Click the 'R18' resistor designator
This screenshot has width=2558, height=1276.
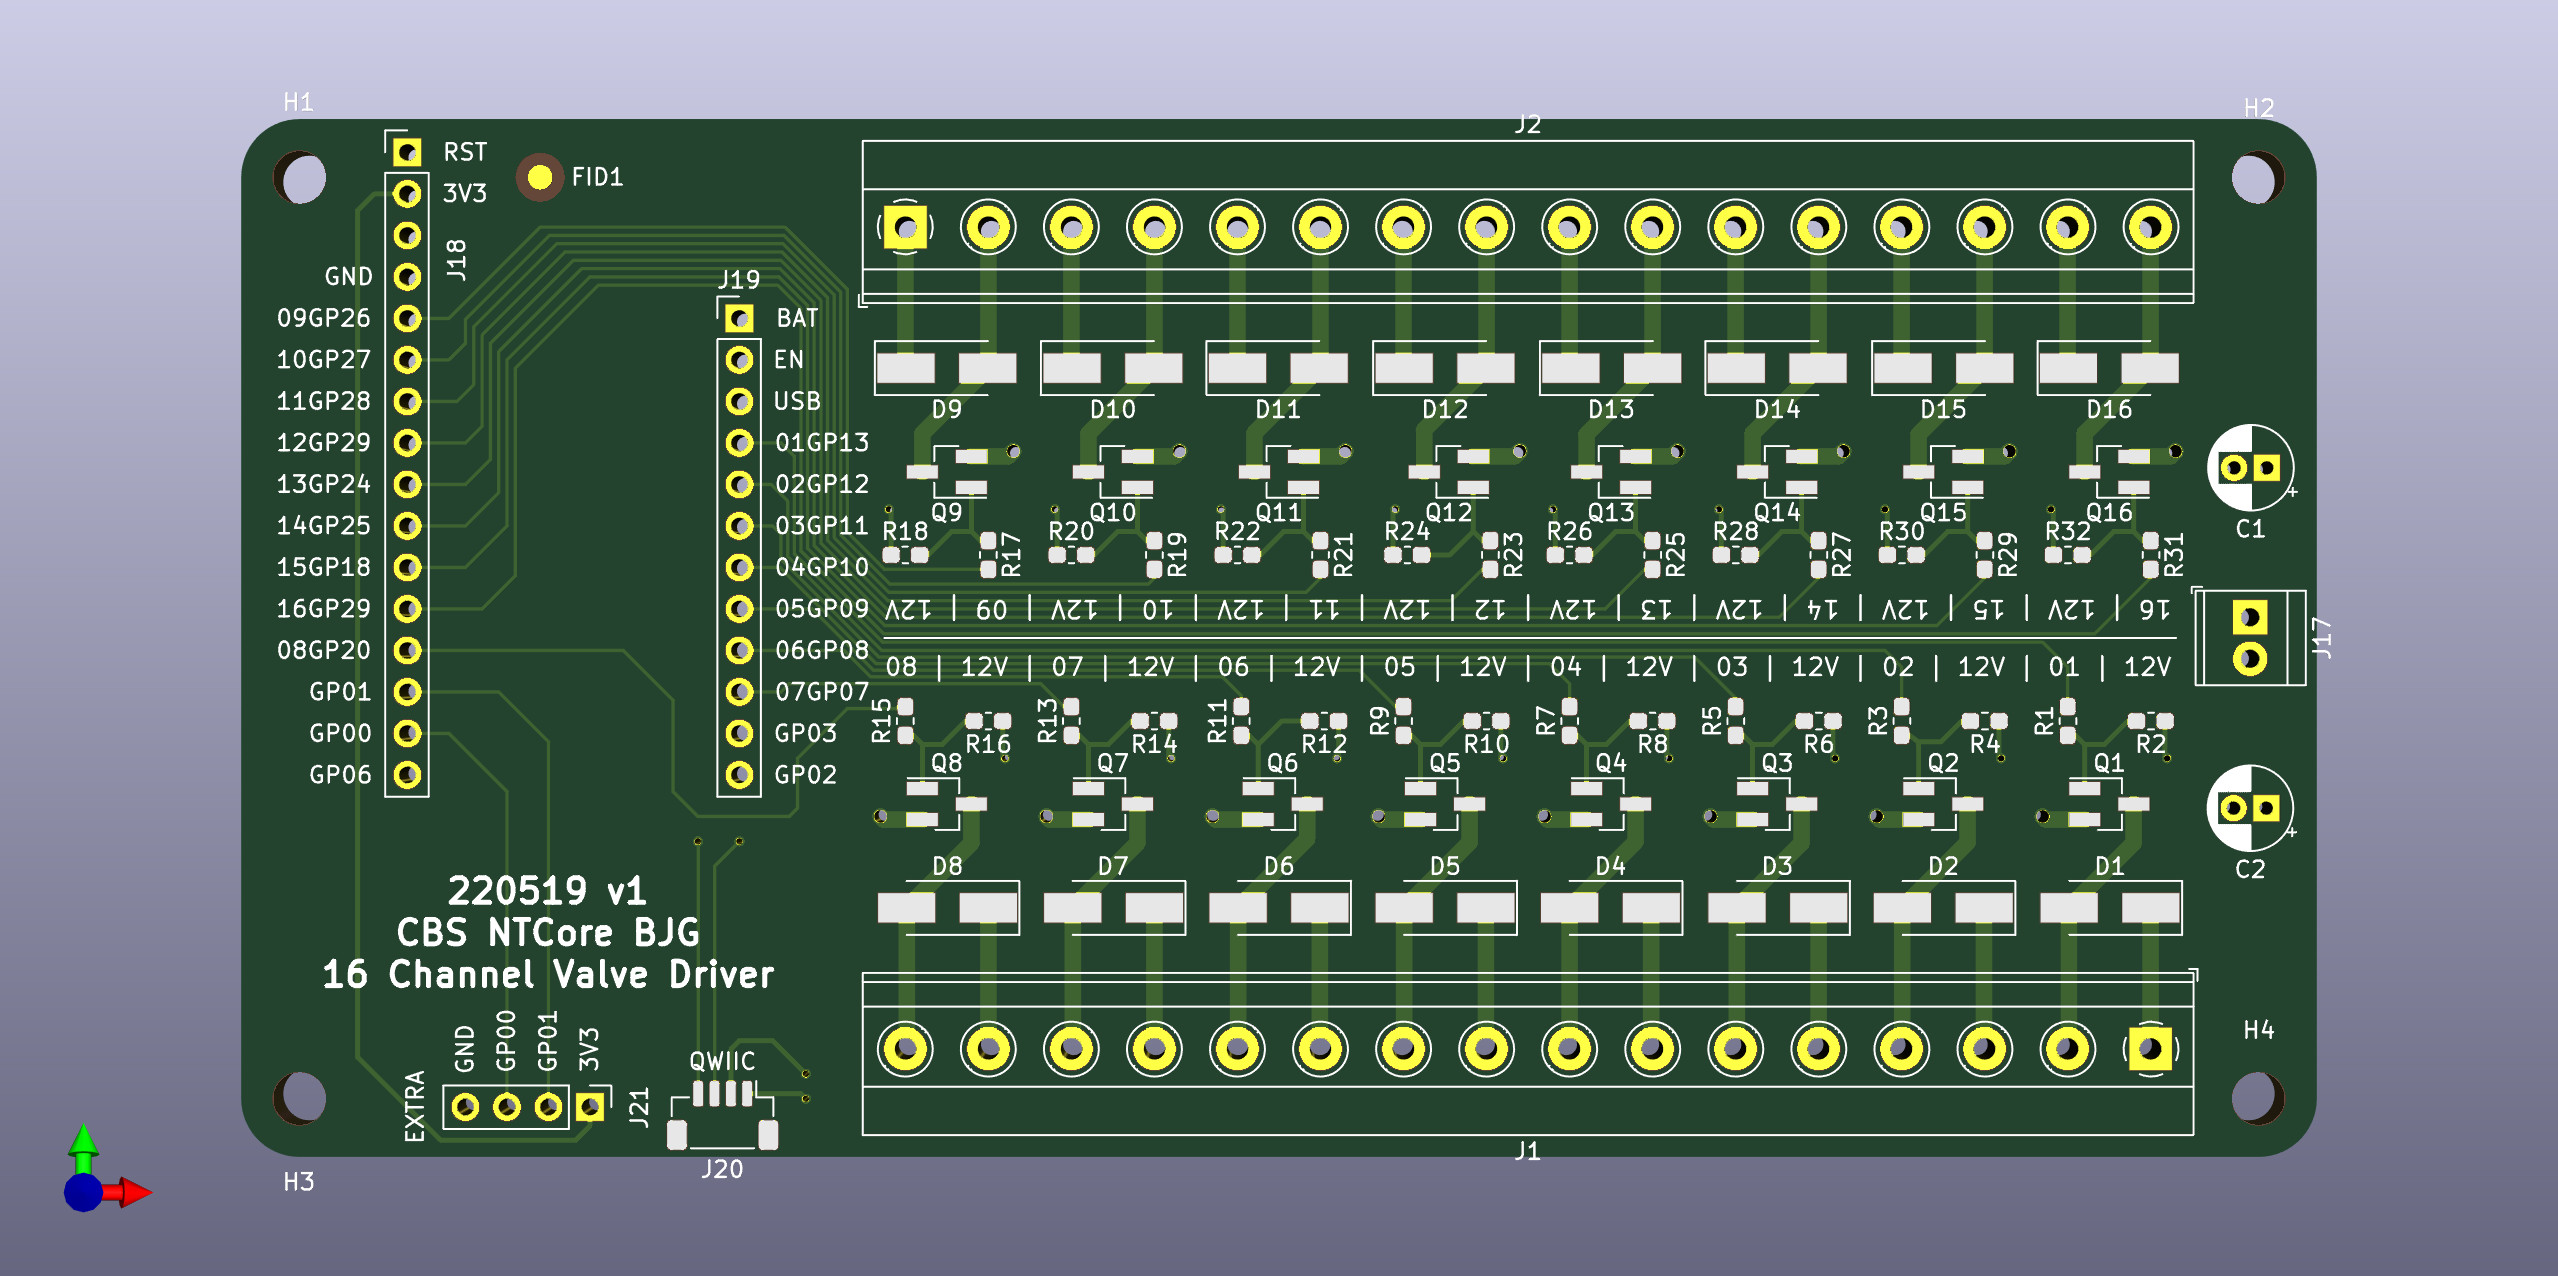click(x=905, y=531)
